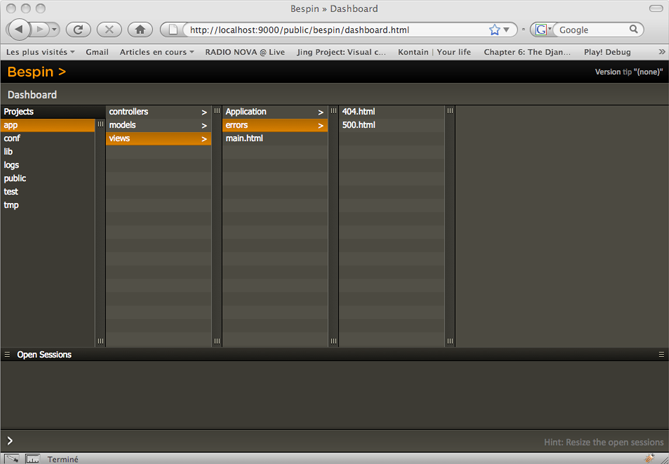Click the Bespin logo in the header
669x464 pixels.
tap(36, 72)
